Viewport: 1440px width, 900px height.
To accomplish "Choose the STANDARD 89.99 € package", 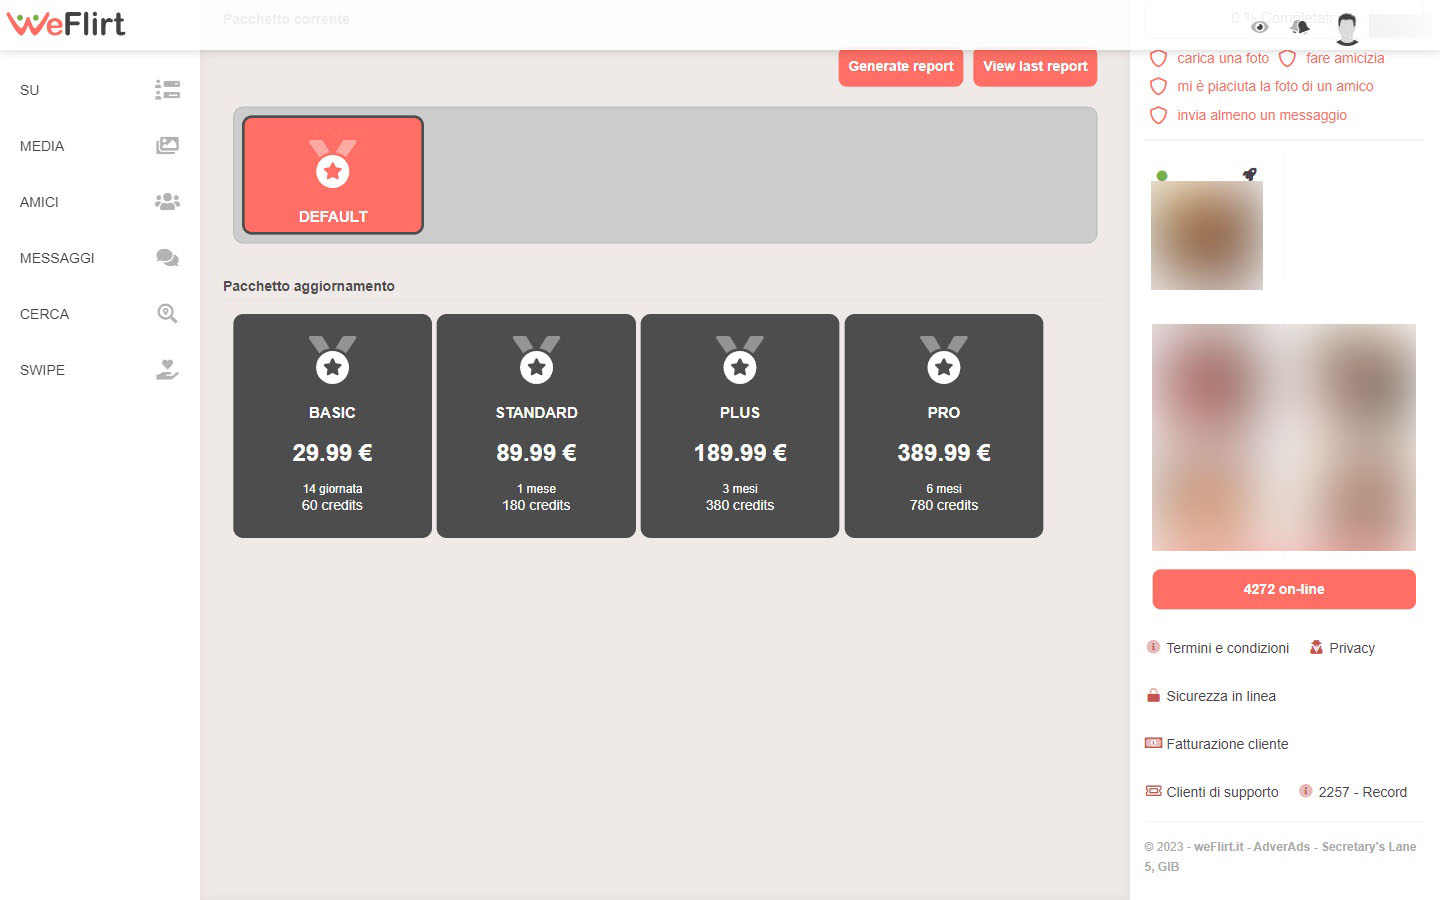I will pyautogui.click(x=536, y=426).
